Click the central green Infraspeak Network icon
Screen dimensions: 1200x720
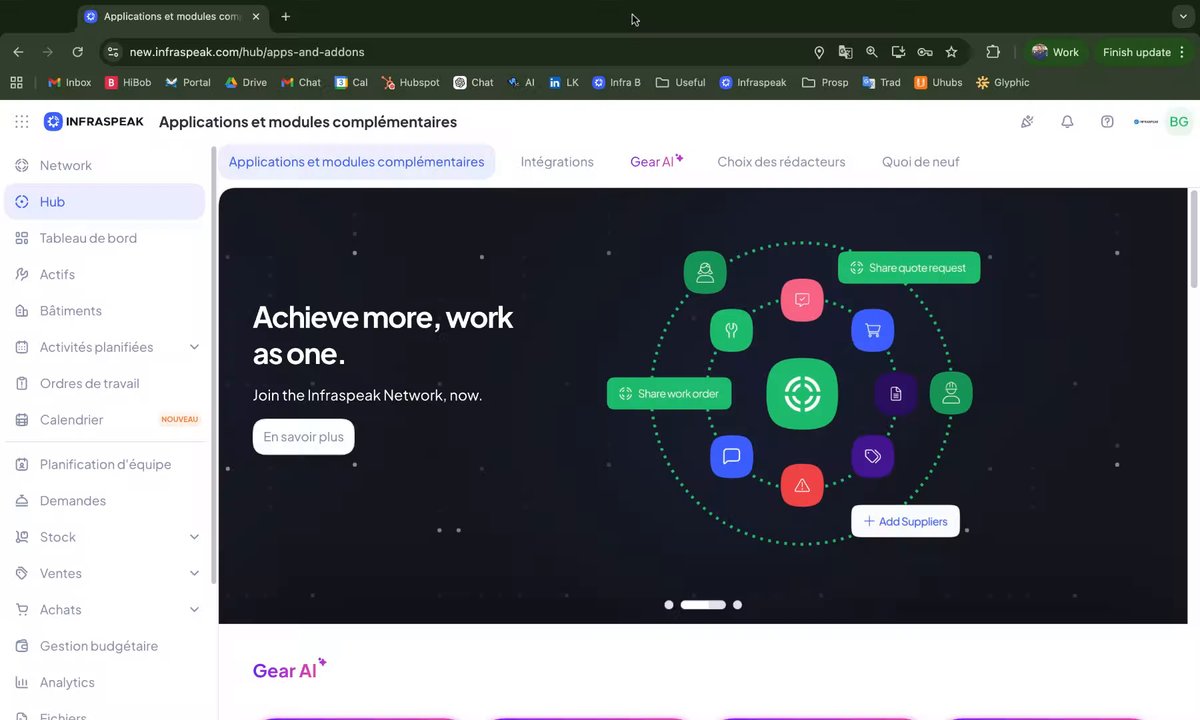[802, 394]
